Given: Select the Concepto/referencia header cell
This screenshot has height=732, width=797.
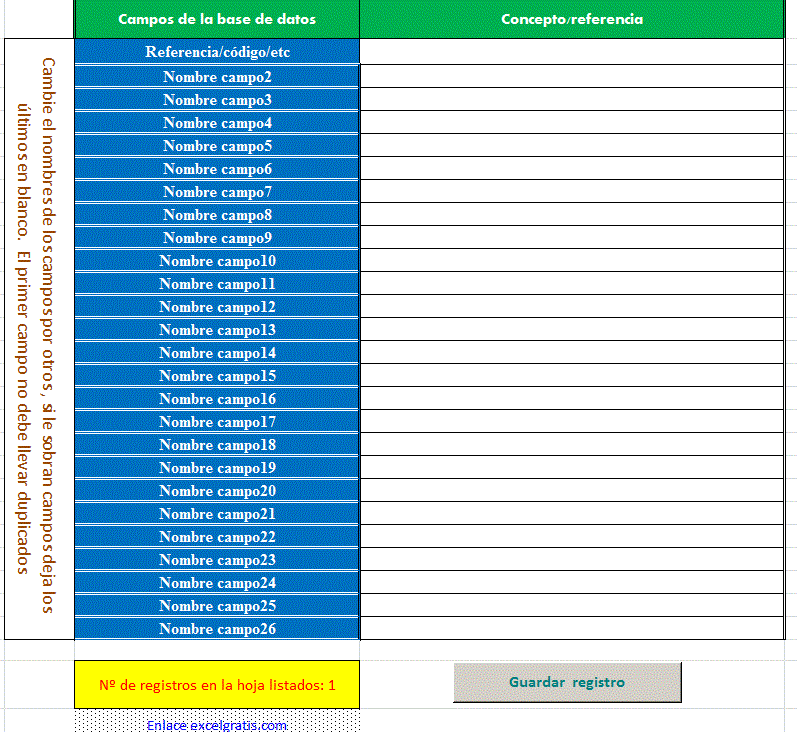Looking at the screenshot, I should pyautogui.click(x=572, y=19).
